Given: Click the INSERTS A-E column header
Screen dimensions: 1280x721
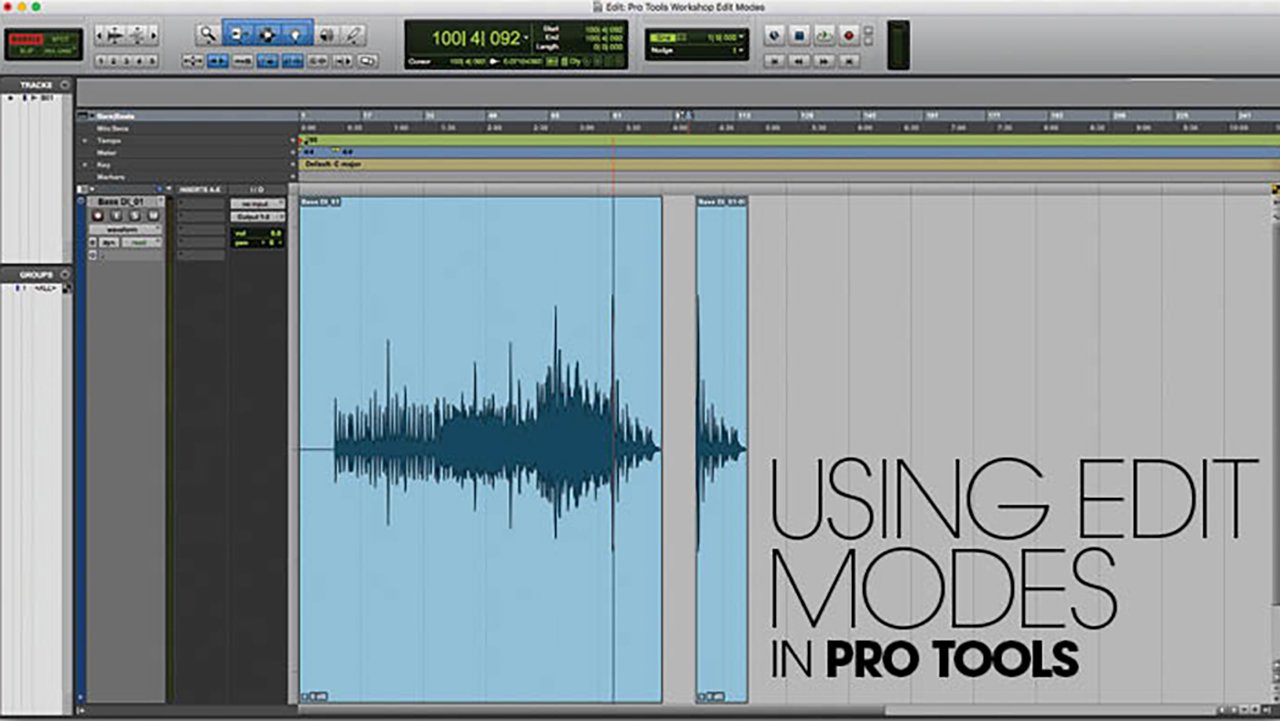Looking at the screenshot, I should tap(199, 189).
